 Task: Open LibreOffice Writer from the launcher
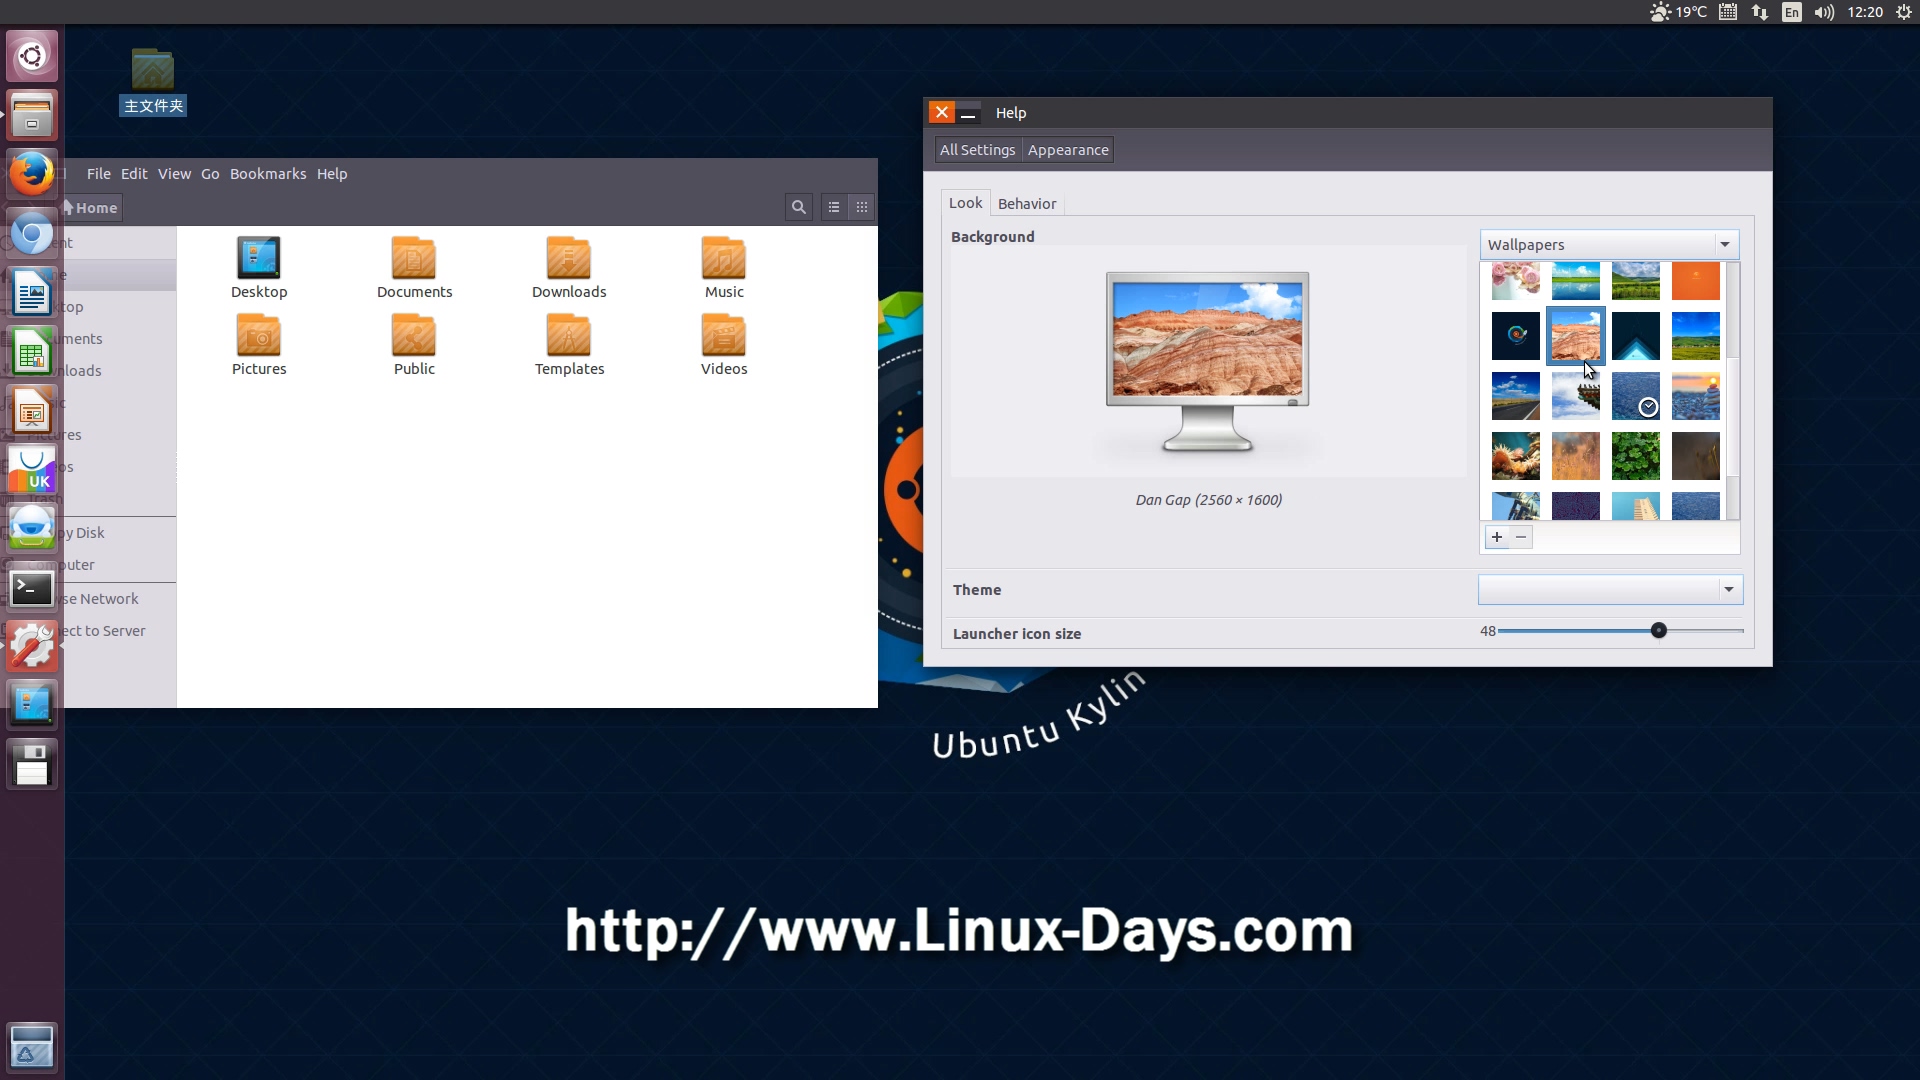pos(32,294)
